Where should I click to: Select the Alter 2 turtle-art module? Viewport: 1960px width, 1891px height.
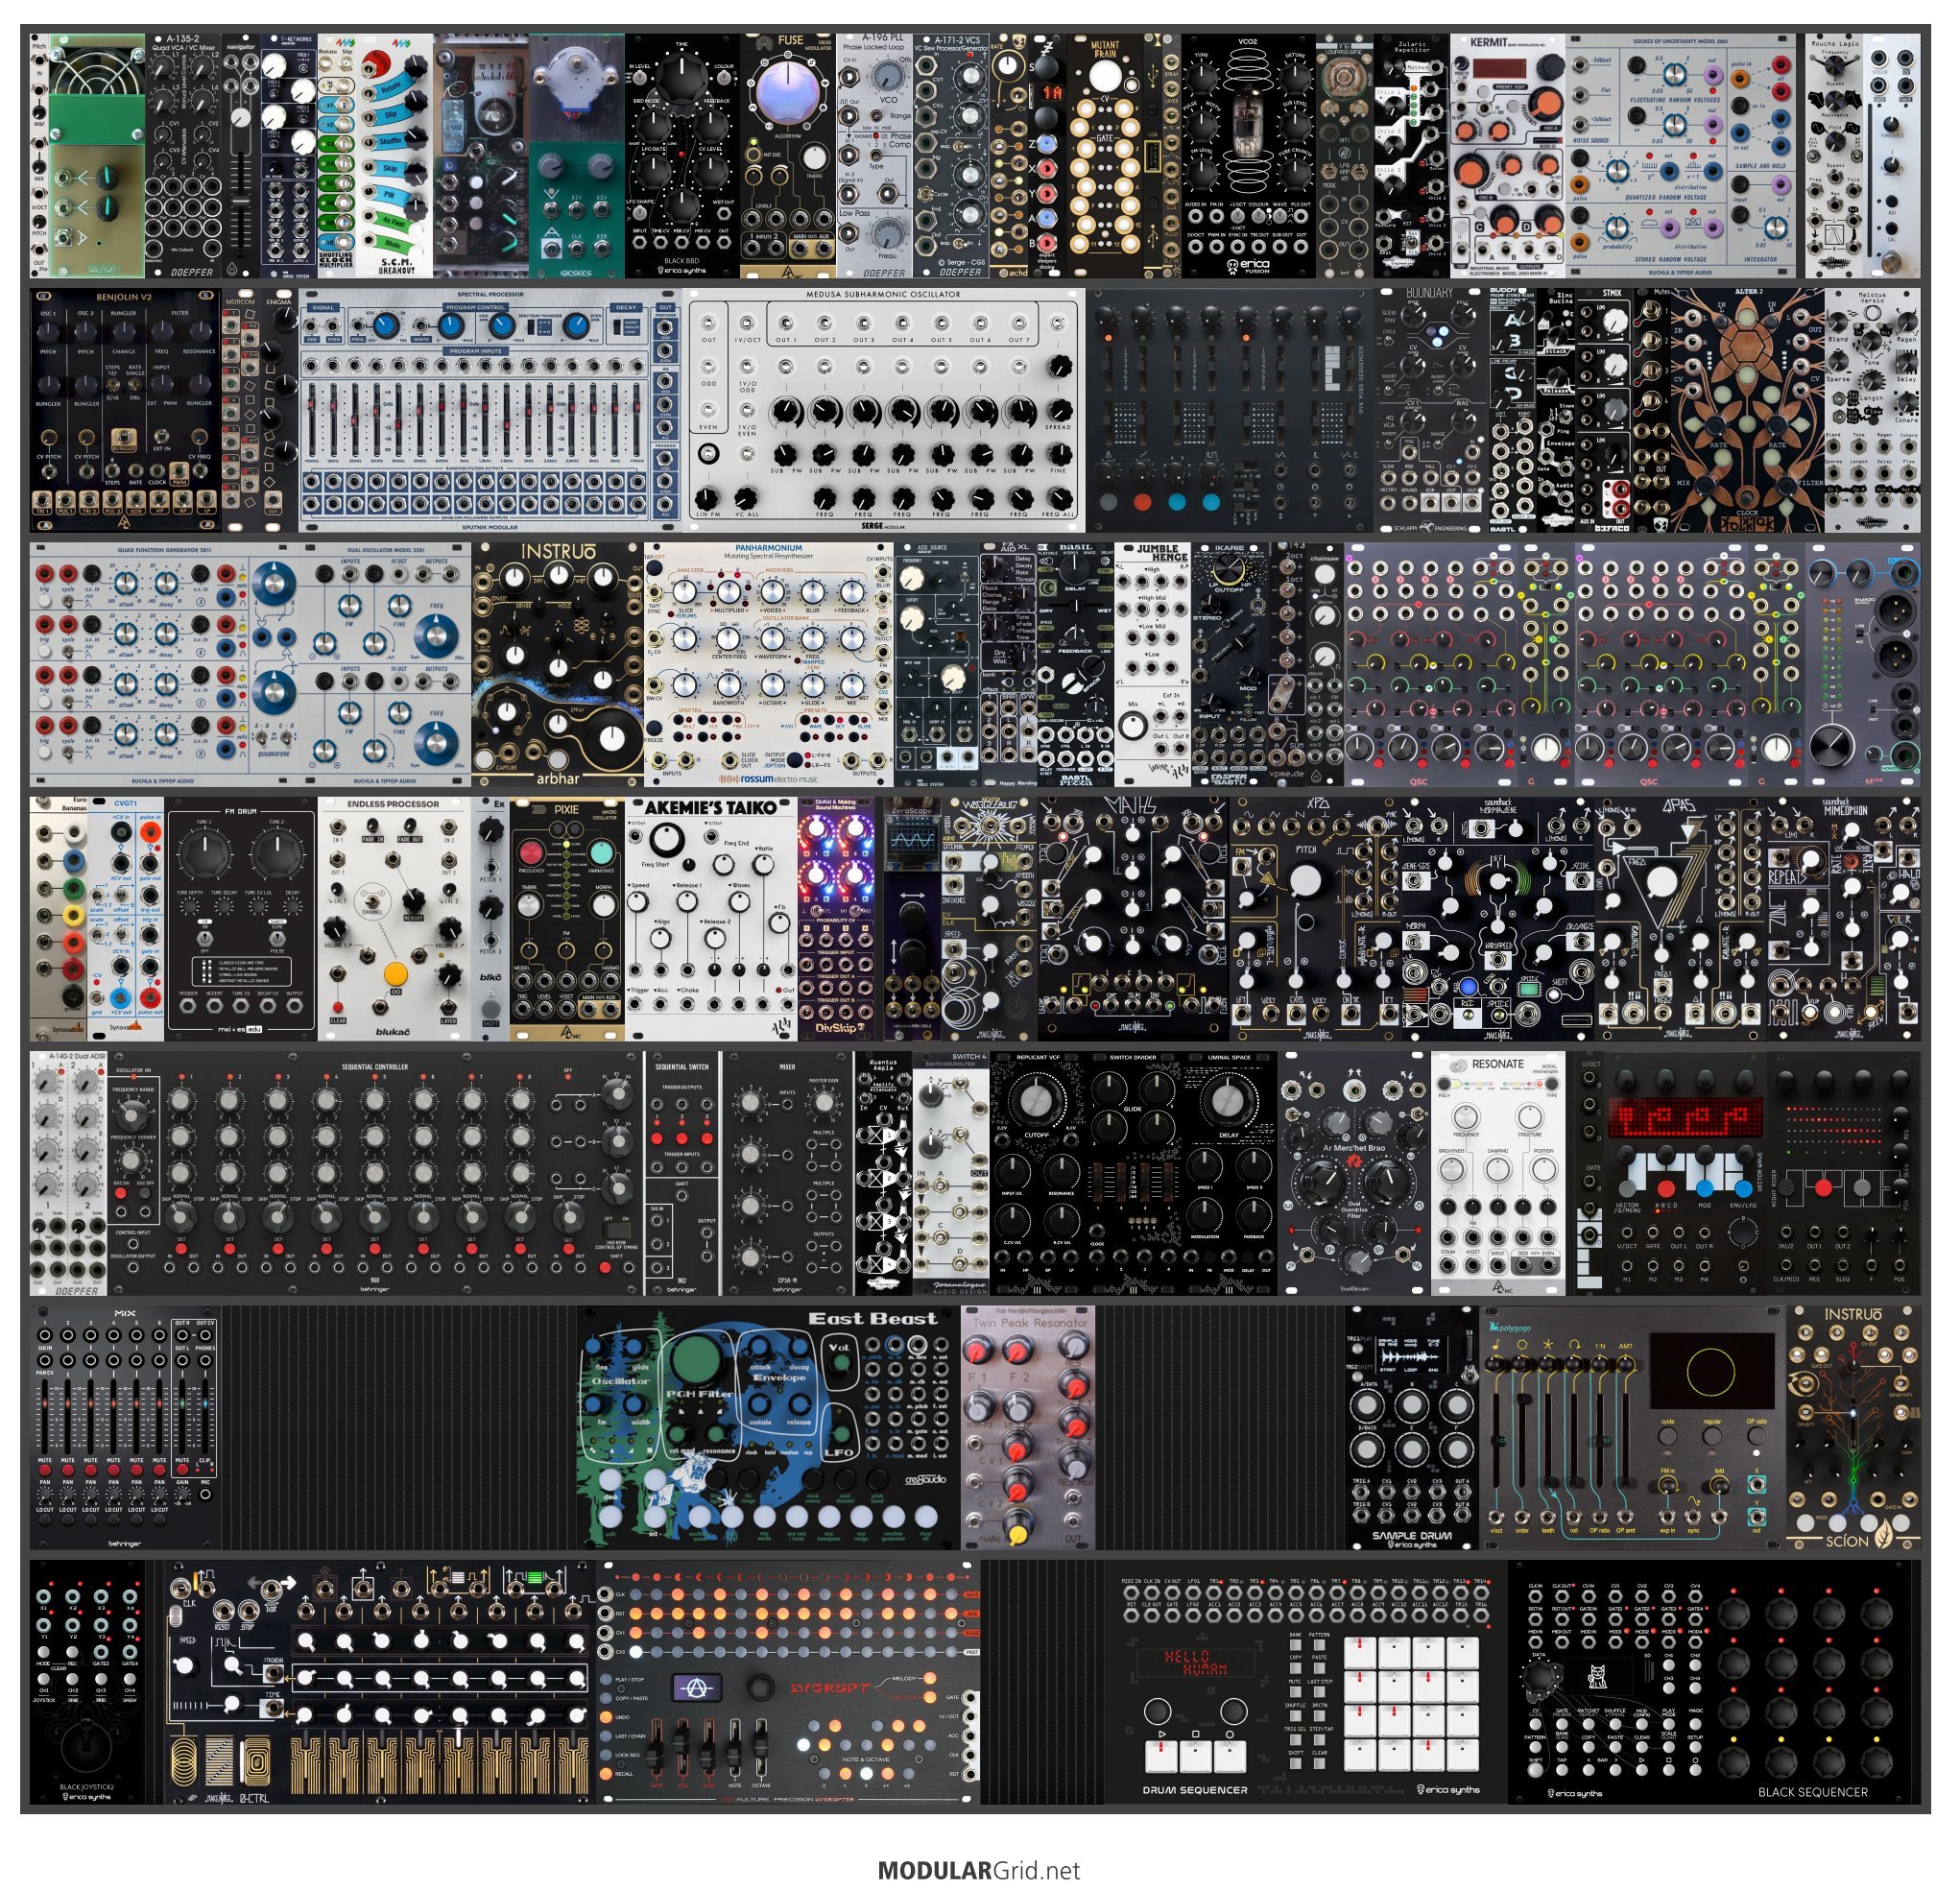1746,410
